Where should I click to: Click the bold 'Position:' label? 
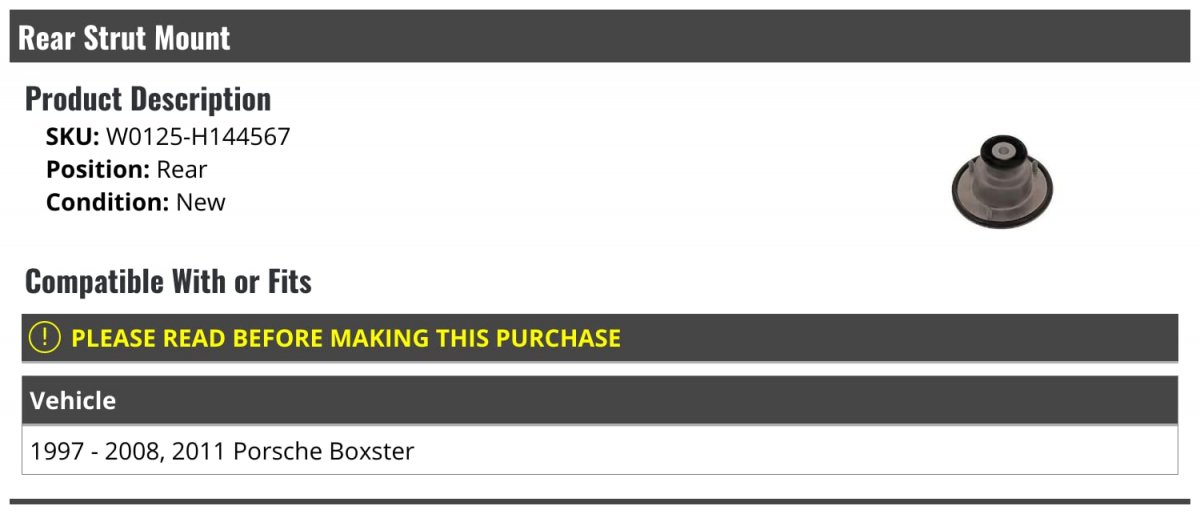pyautogui.click(x=98, y=170)
